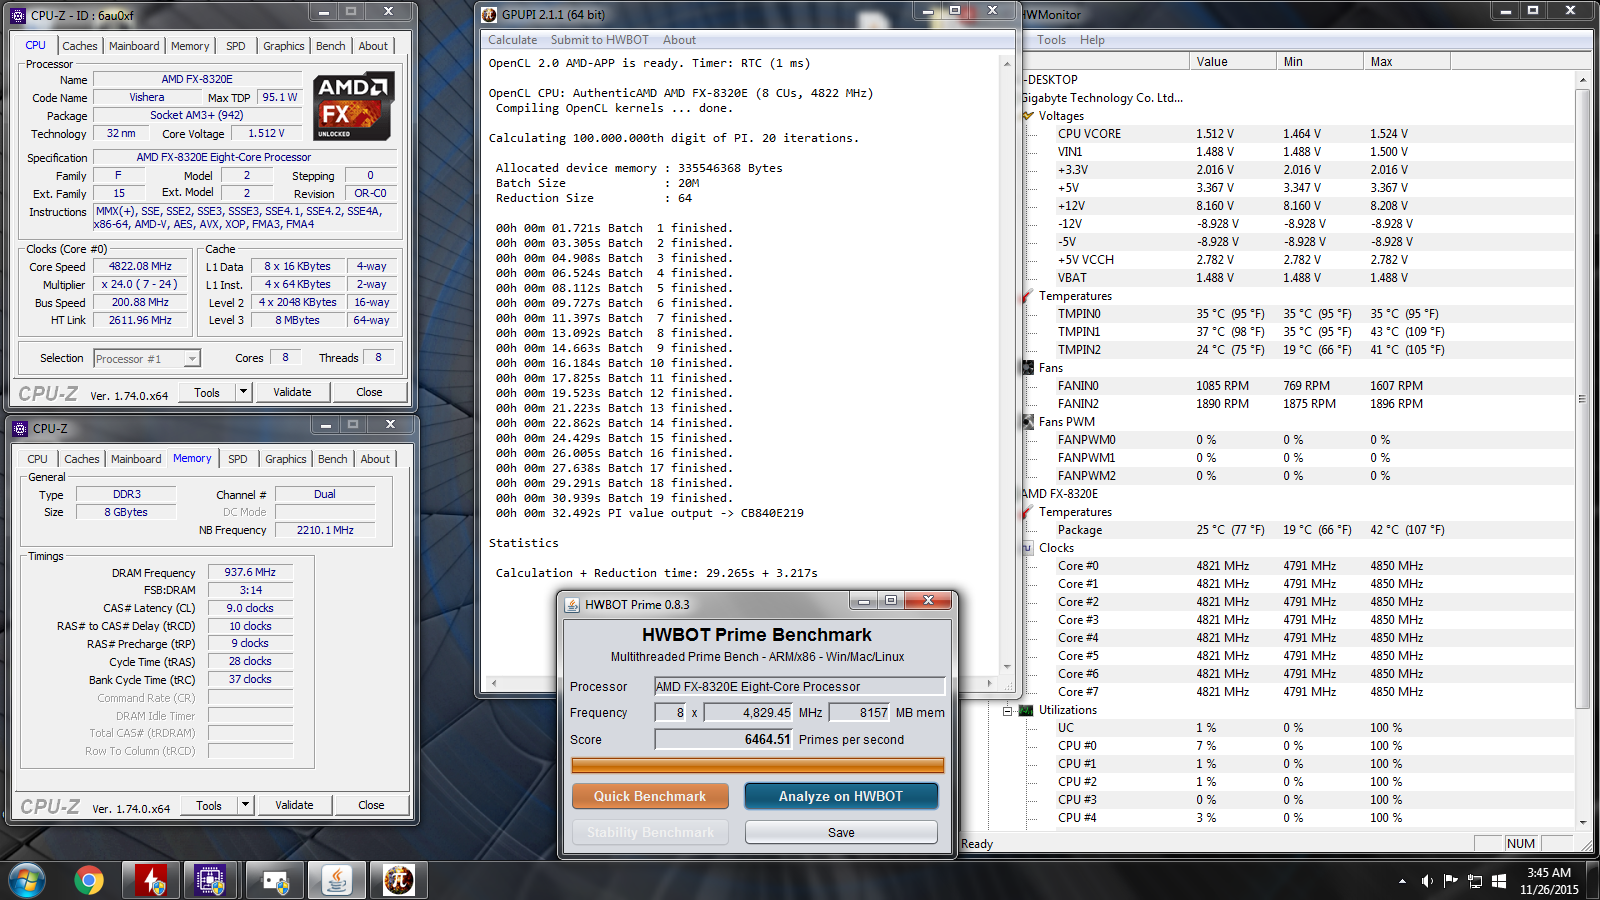Switch to the Caches tab in the upper CPU-Z window

80,46
